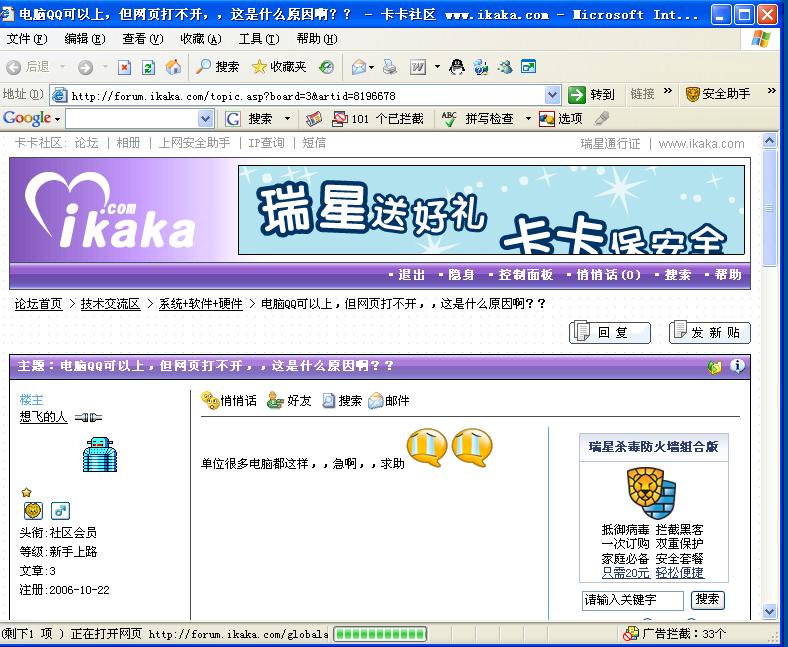Screen dimensions: 788x647
Task: Expand the Word edit dropdown arrow
Action: click(437, 67)
